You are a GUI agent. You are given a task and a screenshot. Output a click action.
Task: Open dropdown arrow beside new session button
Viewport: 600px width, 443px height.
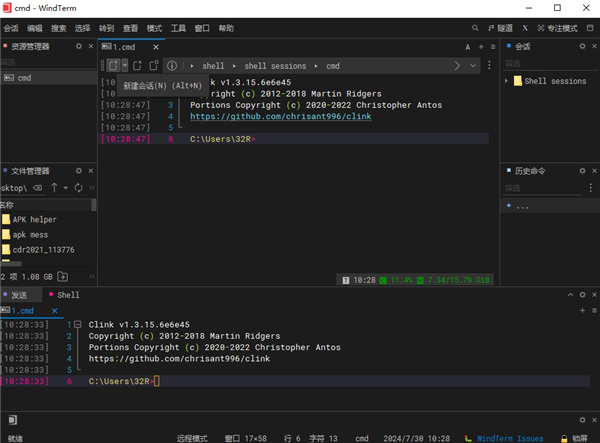125,66
